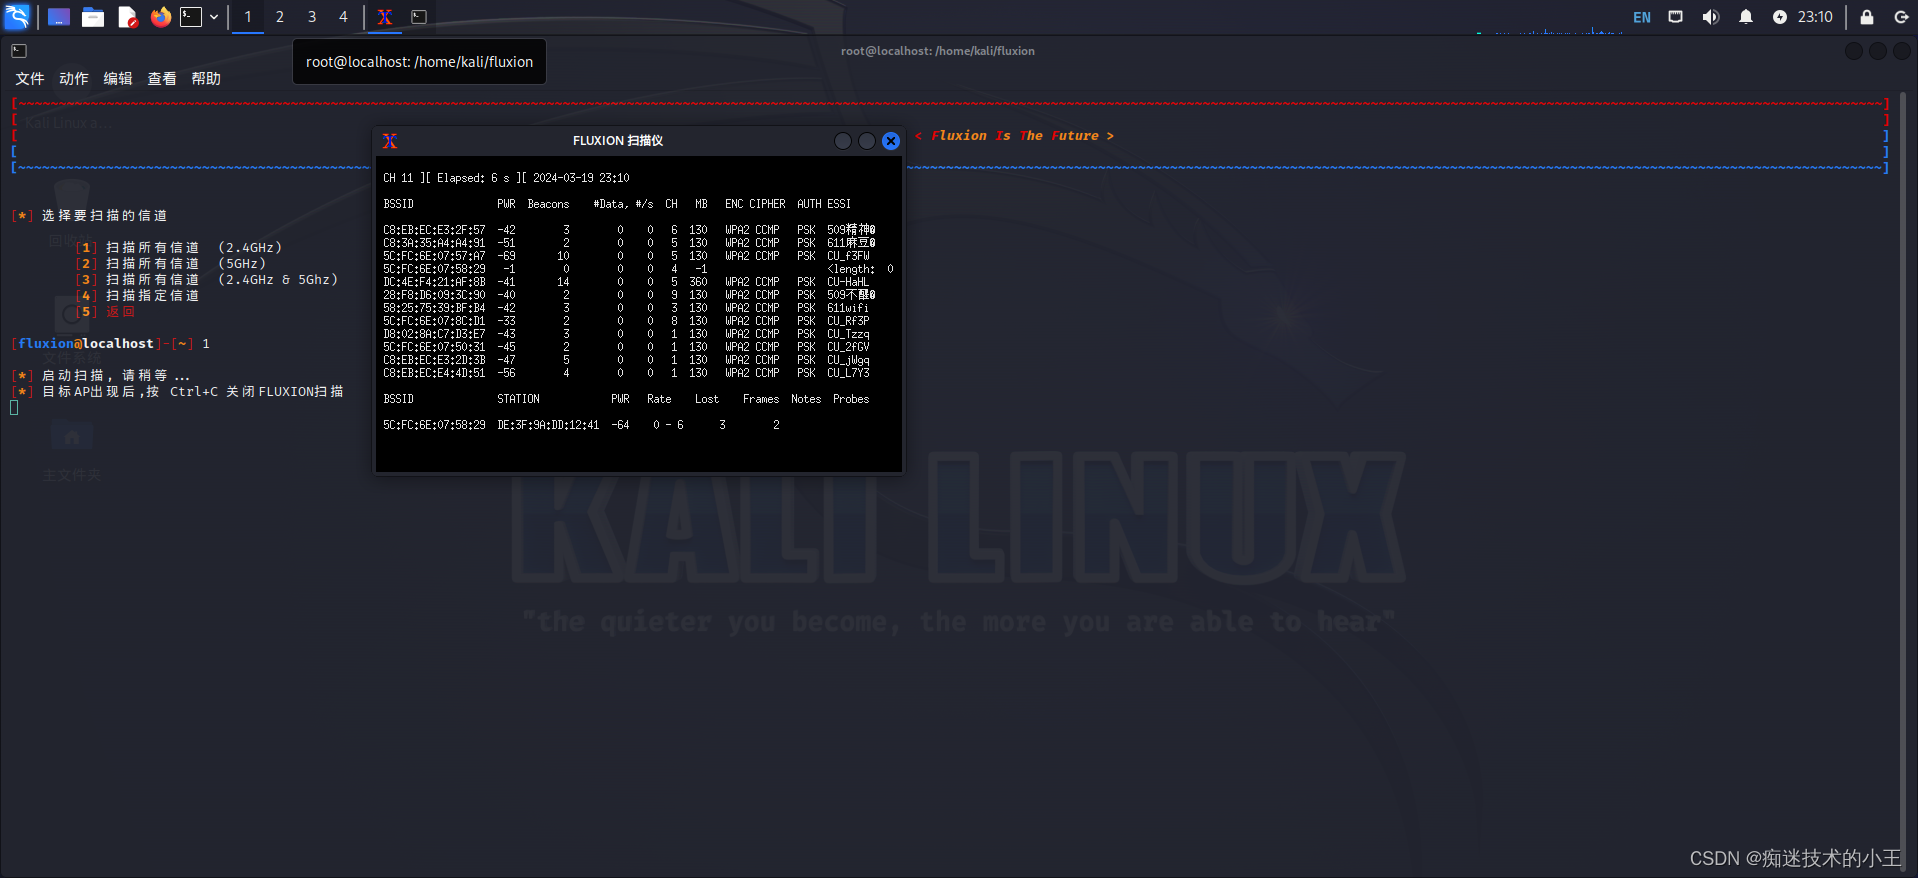Viewport: 1918px width, 878px height.
Task: Click the CU_jUgq network row
Action: click(x=626, y=360)
